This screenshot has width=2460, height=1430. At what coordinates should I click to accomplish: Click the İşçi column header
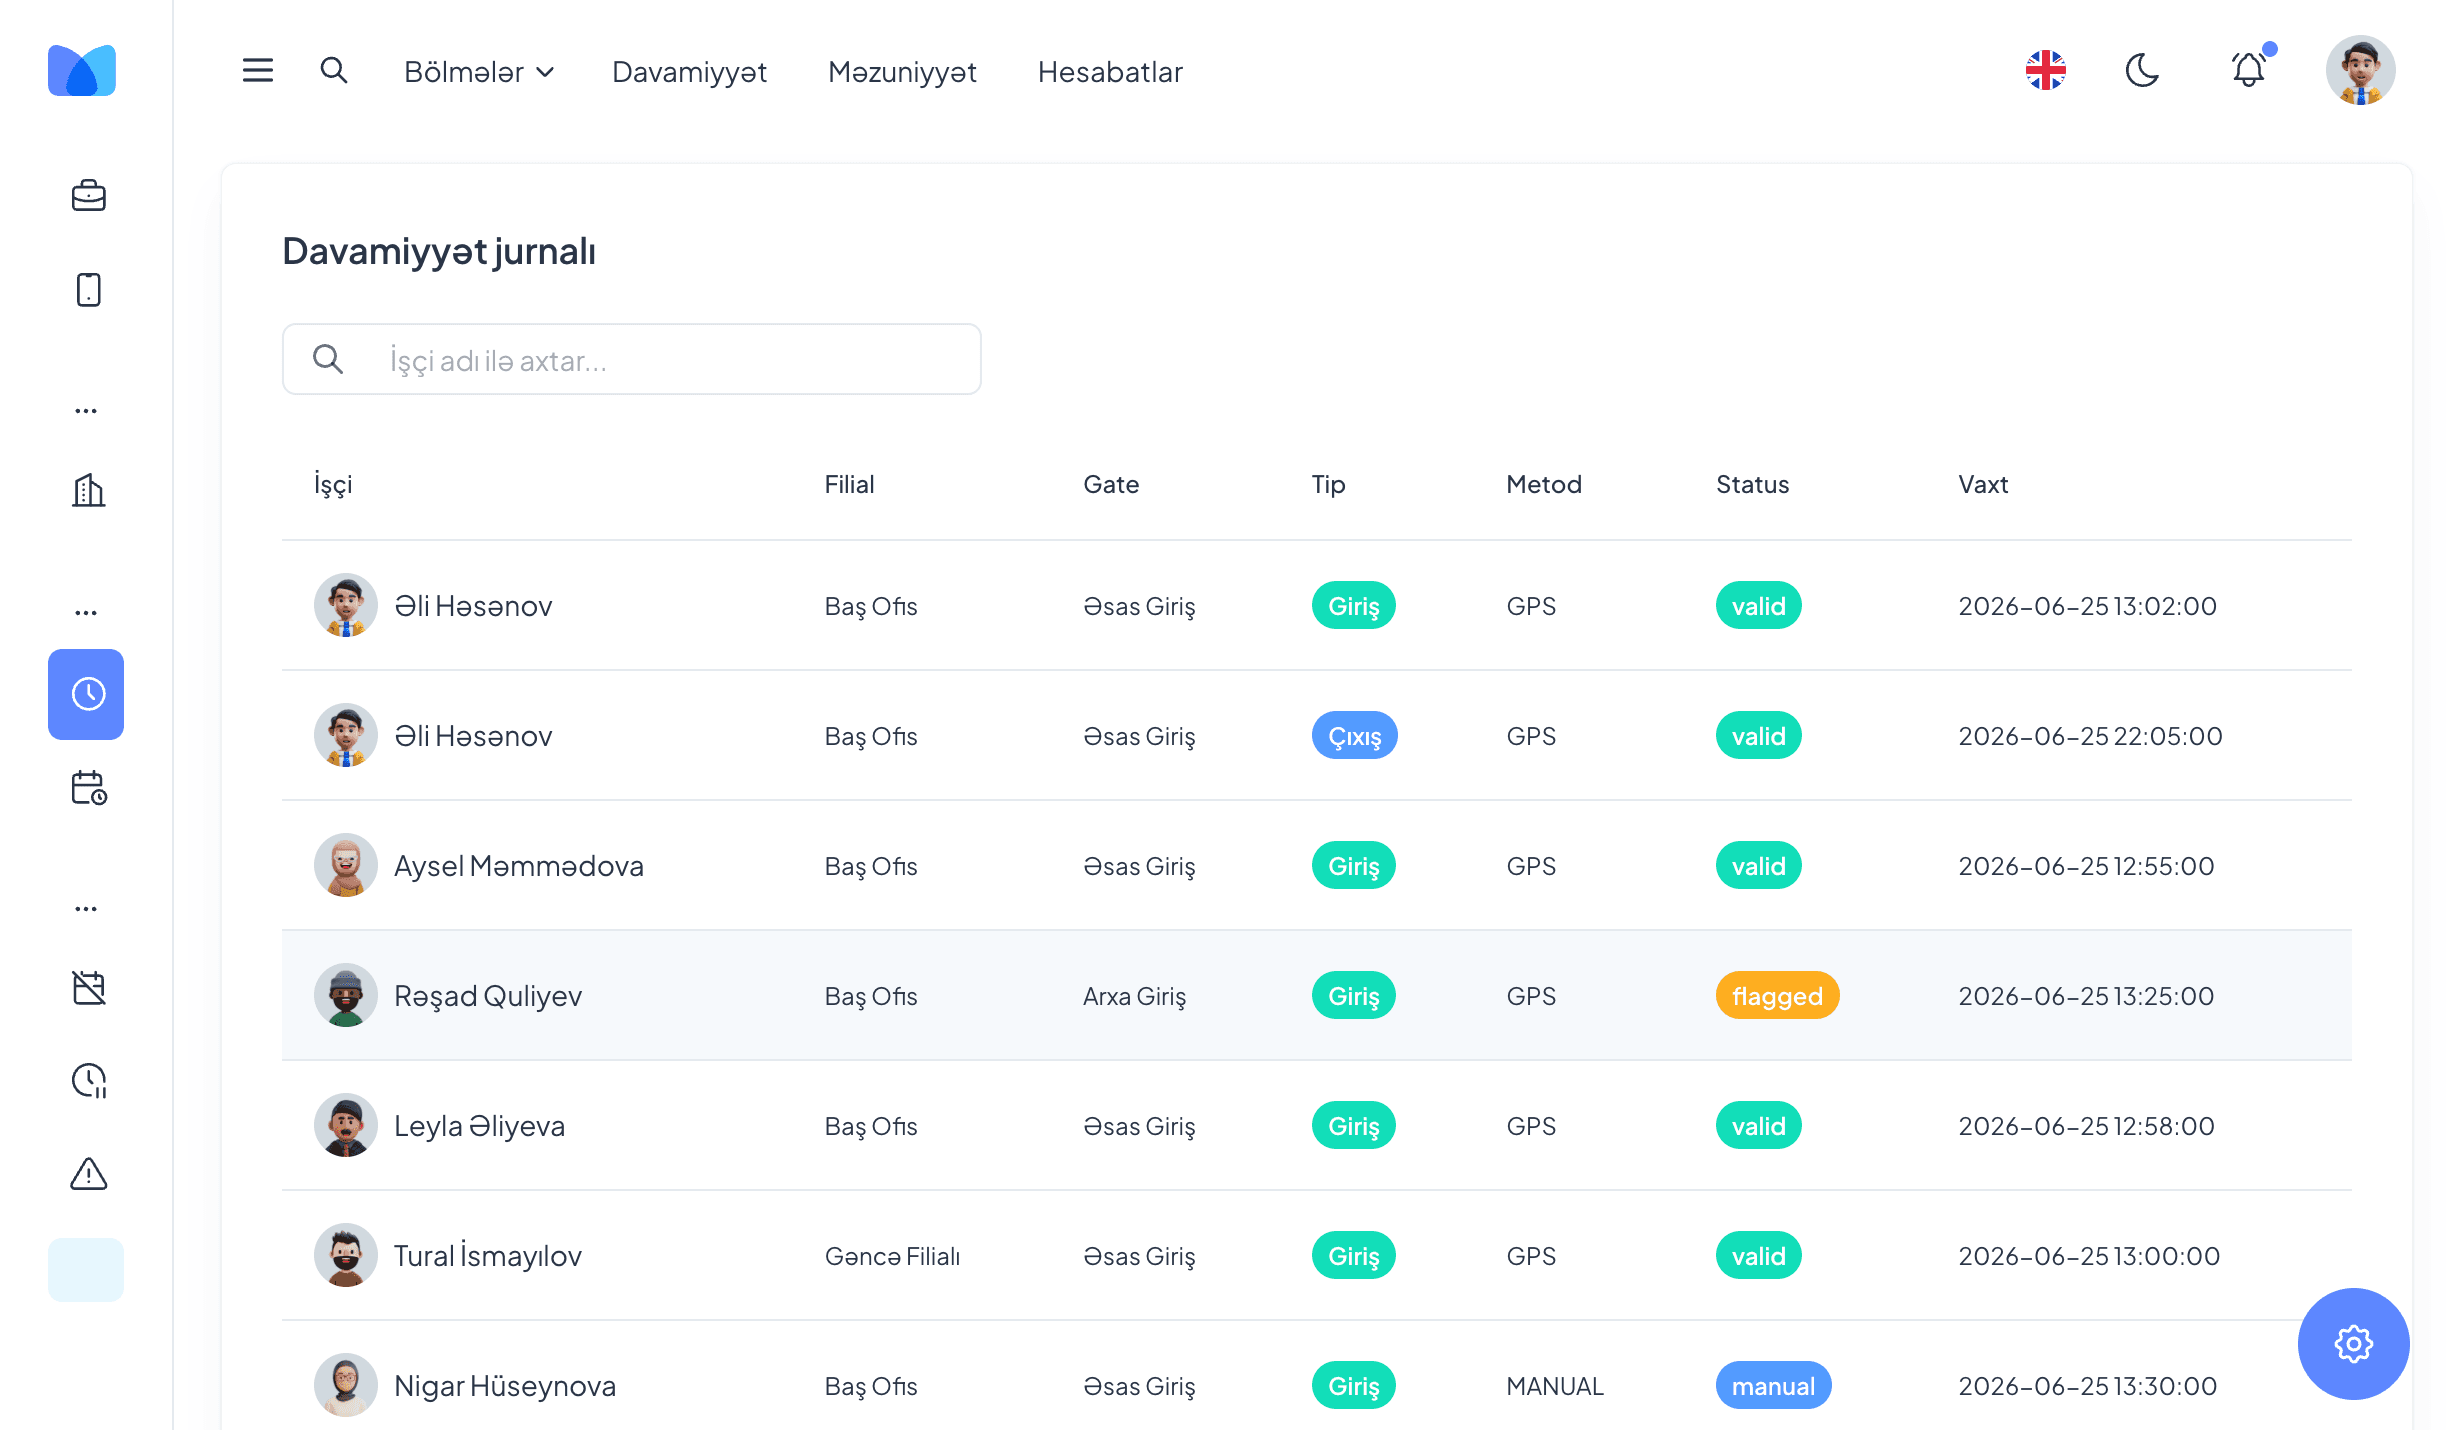coord(333,485)
